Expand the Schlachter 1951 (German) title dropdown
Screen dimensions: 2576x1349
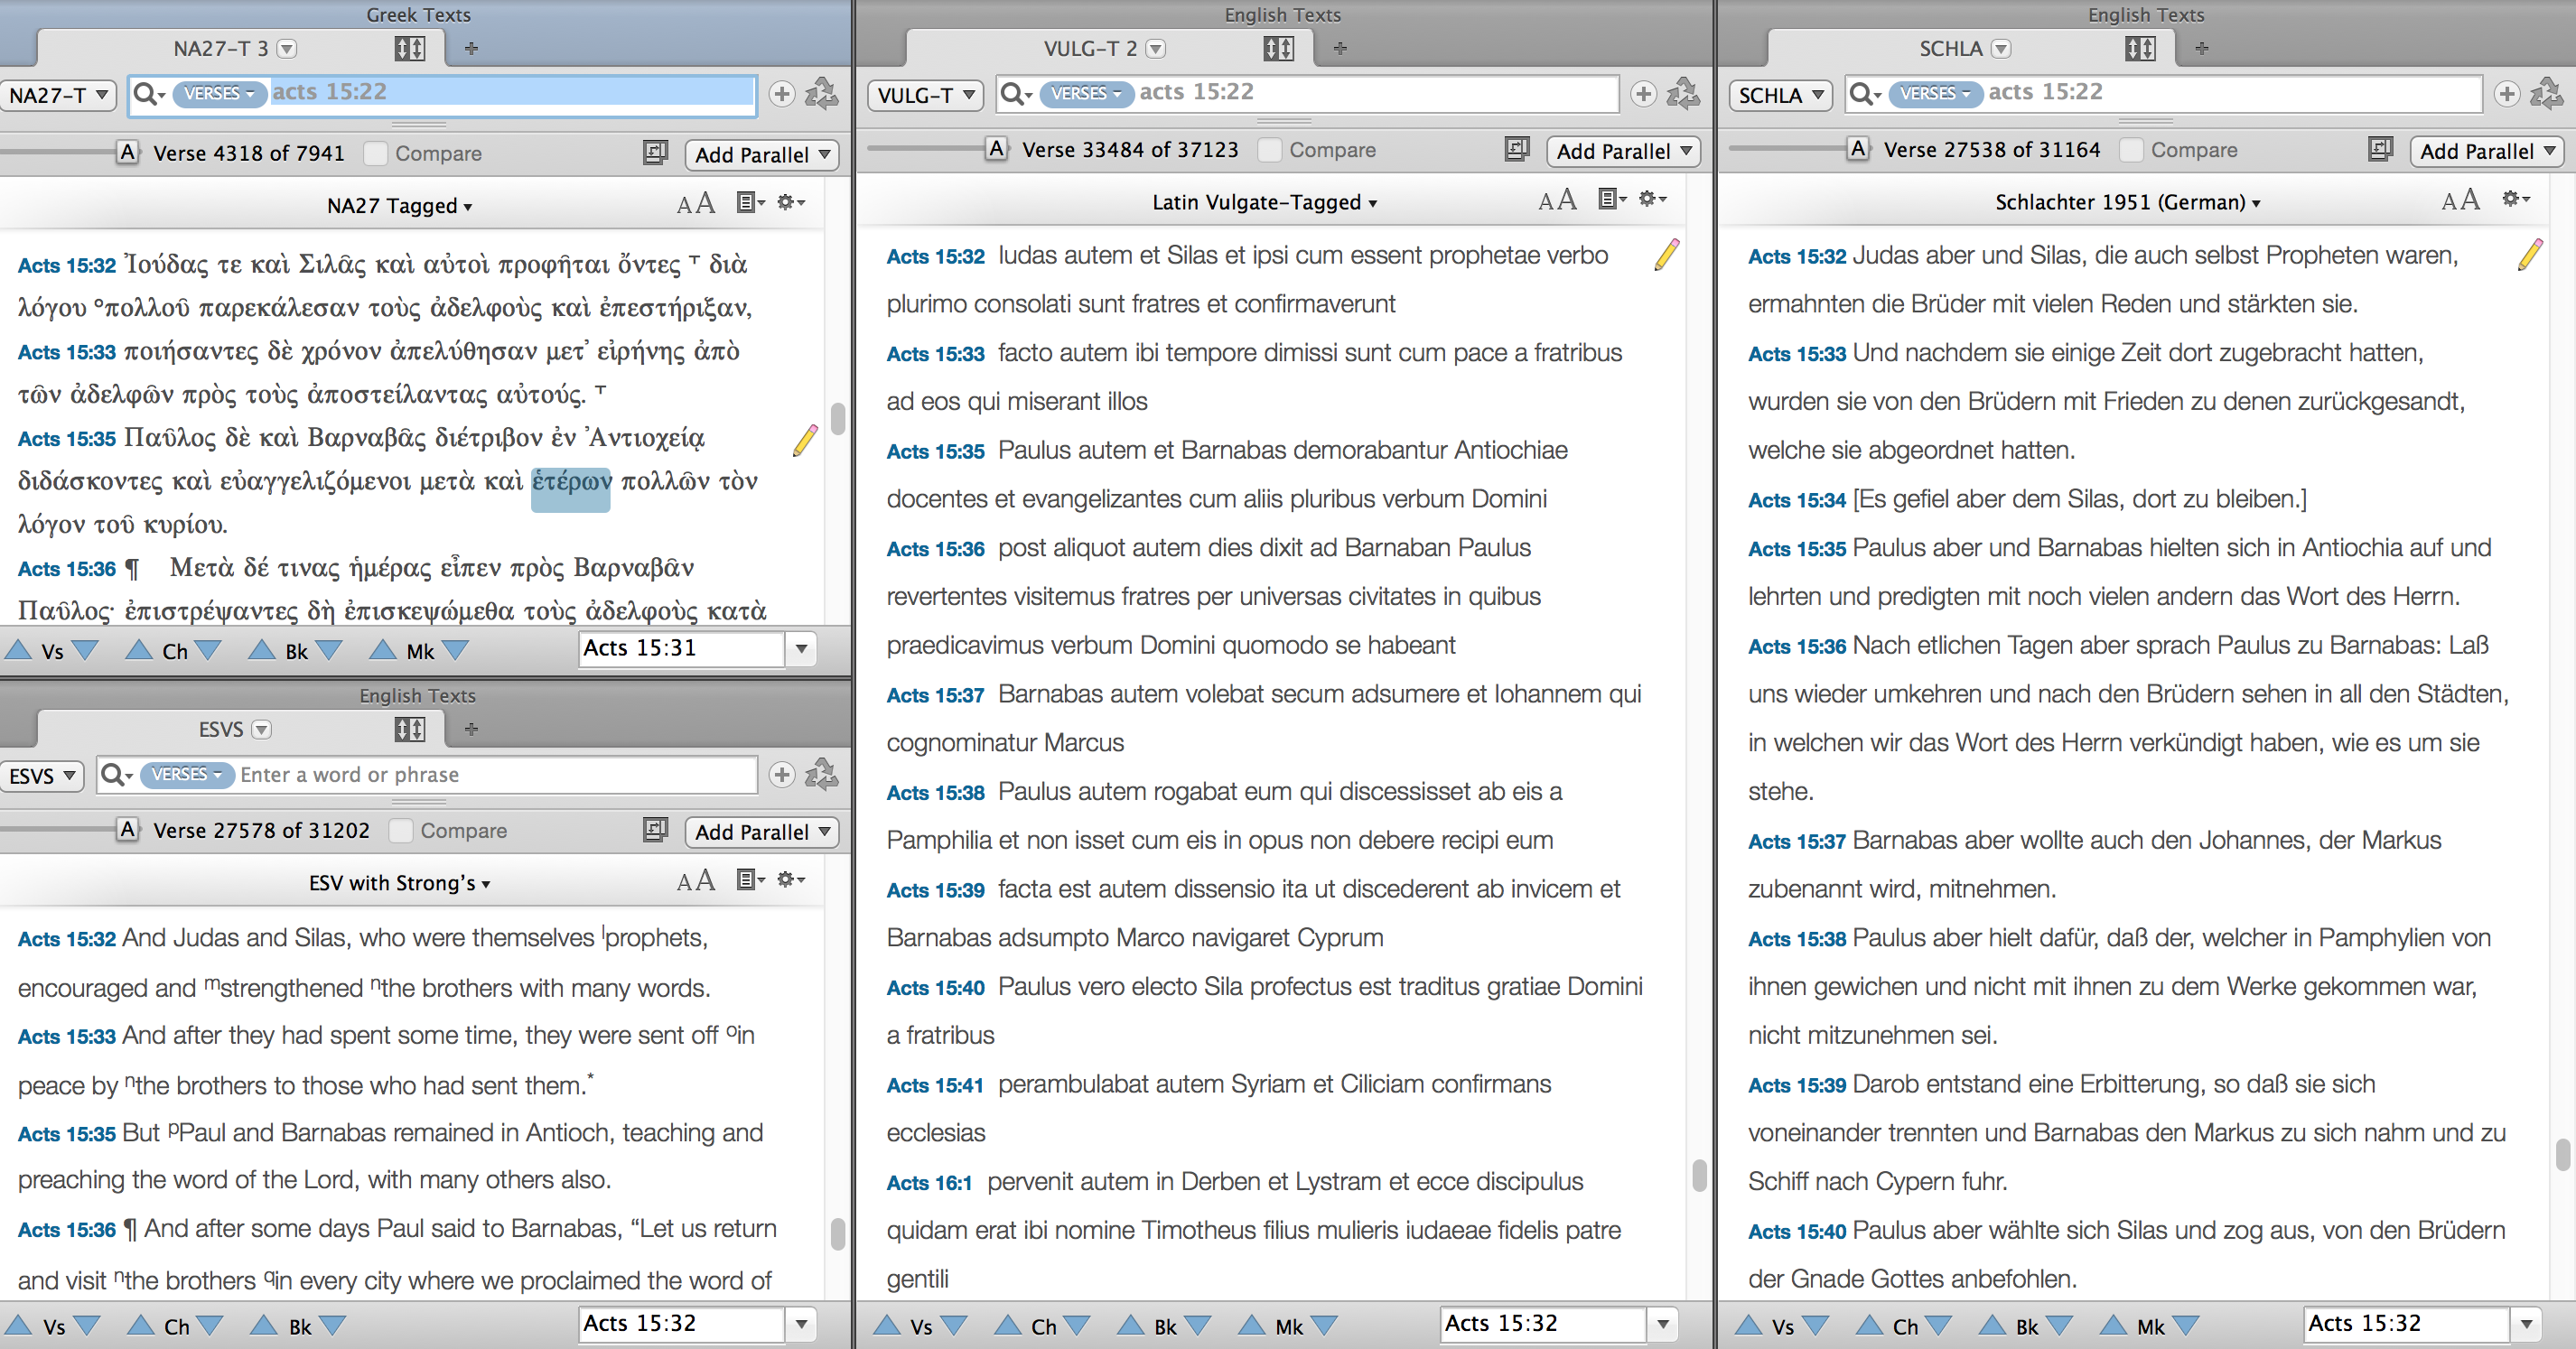pyautogui.click(x=2127, y=202)
